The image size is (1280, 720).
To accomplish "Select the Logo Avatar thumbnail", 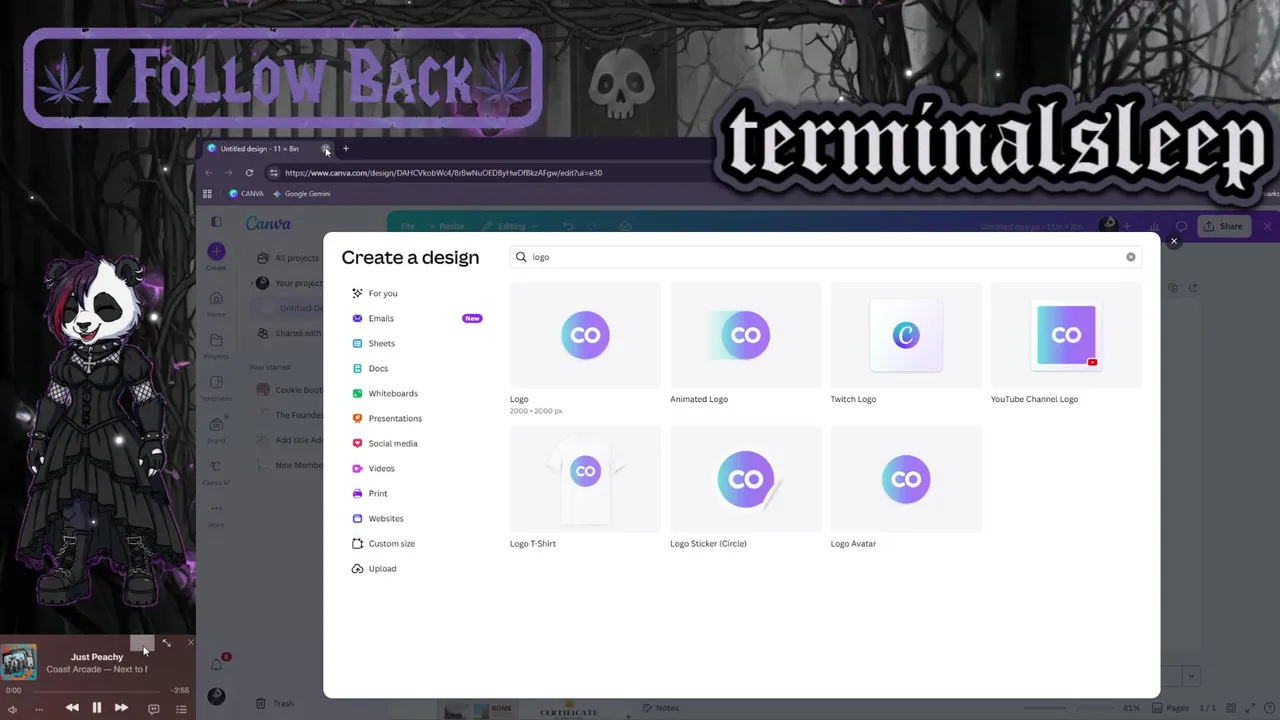I will point(906,479).
